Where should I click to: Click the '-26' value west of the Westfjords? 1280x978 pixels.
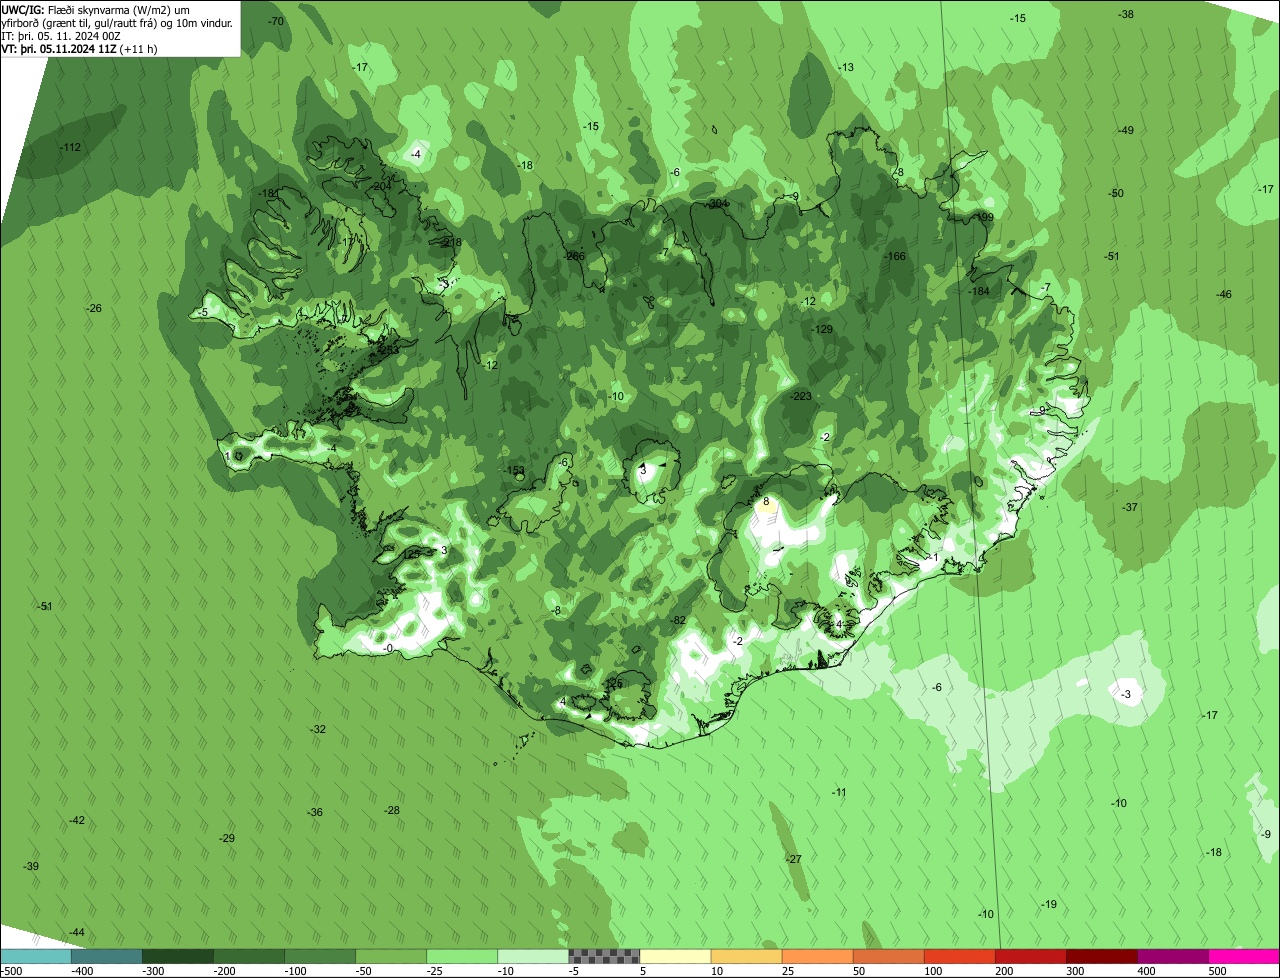94,308
